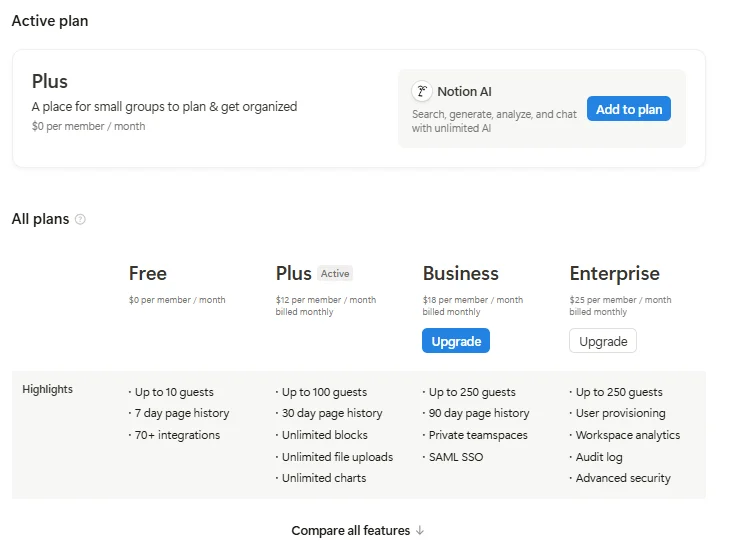
Task: Click the Active plan section title
Action: (50, 21)
